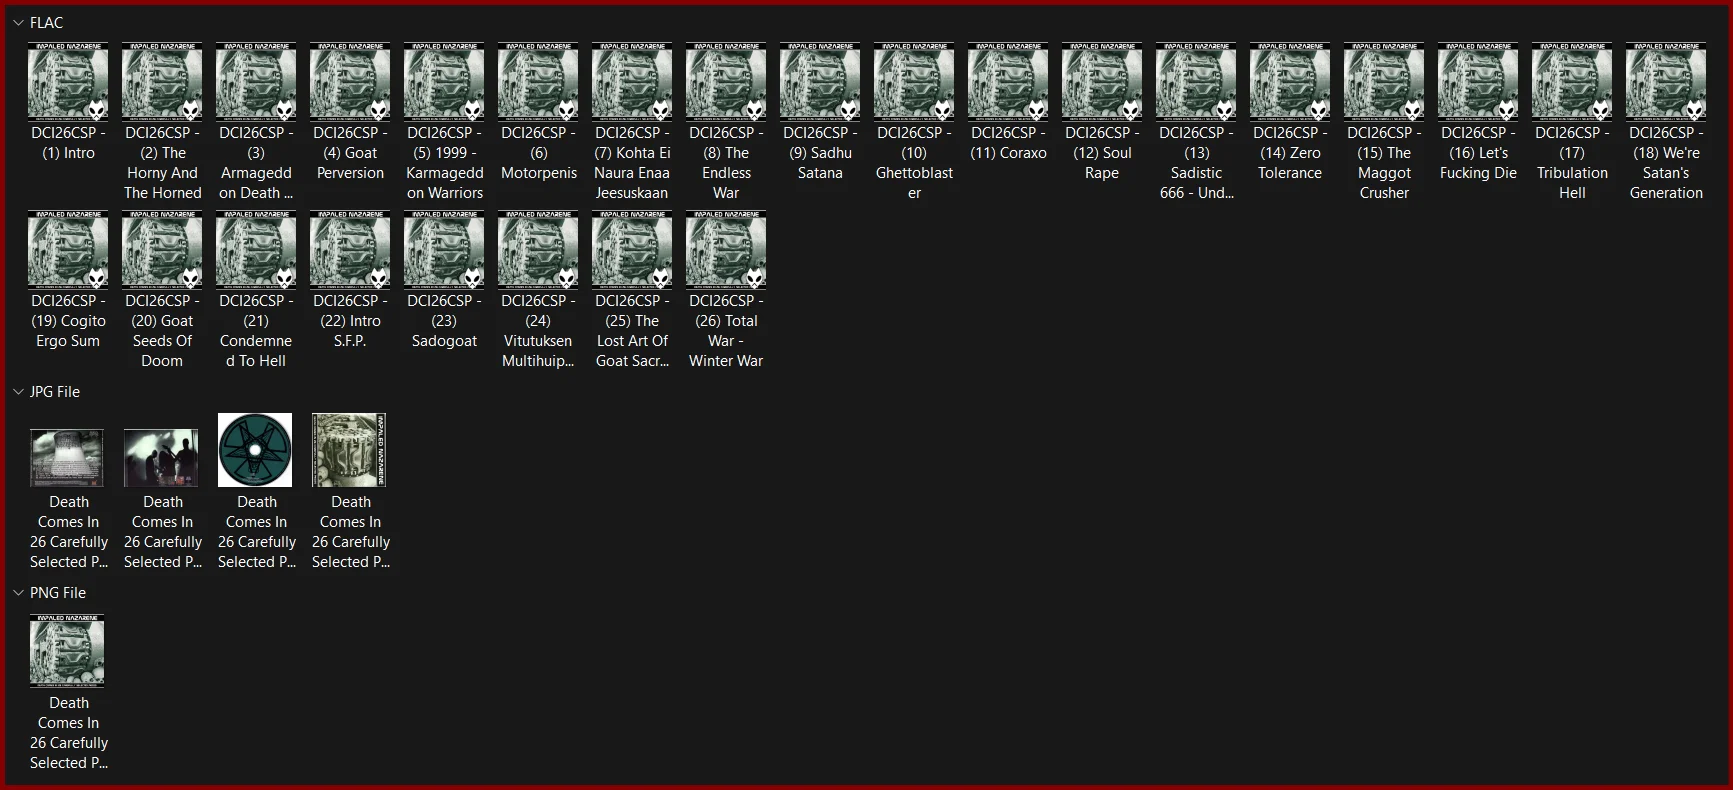1733x790 pixels.
Task: Select the (22) Intro S.F.P. file icon
Action: (x=350, y=249)
